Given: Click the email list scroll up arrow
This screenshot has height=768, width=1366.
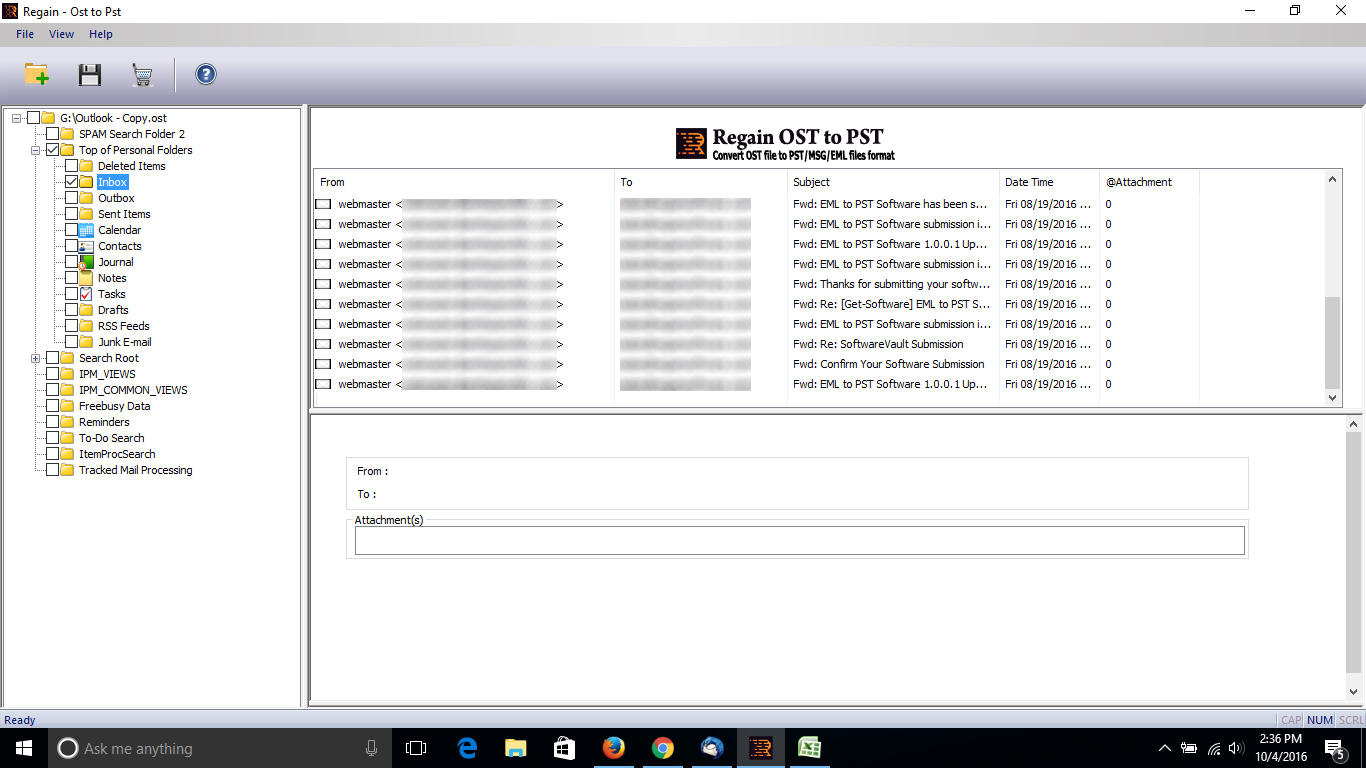Looking at the screenshot, I should [1332, 180].
